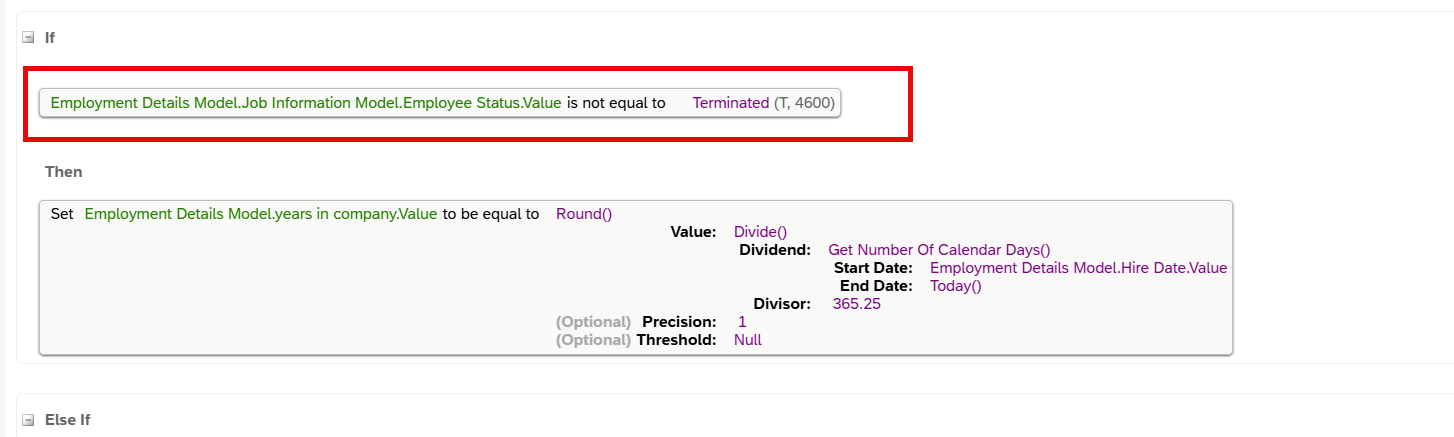Click the 'to be equal to' operator
Image resolution: width=1454 pixels, height=437 pixels.
tap(491, 214)
